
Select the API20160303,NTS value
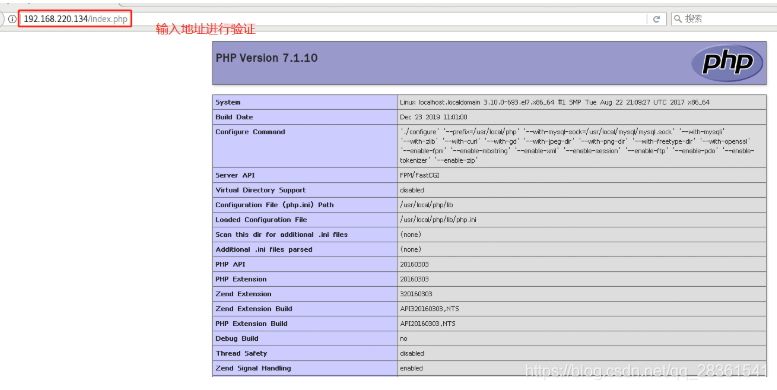427,324
